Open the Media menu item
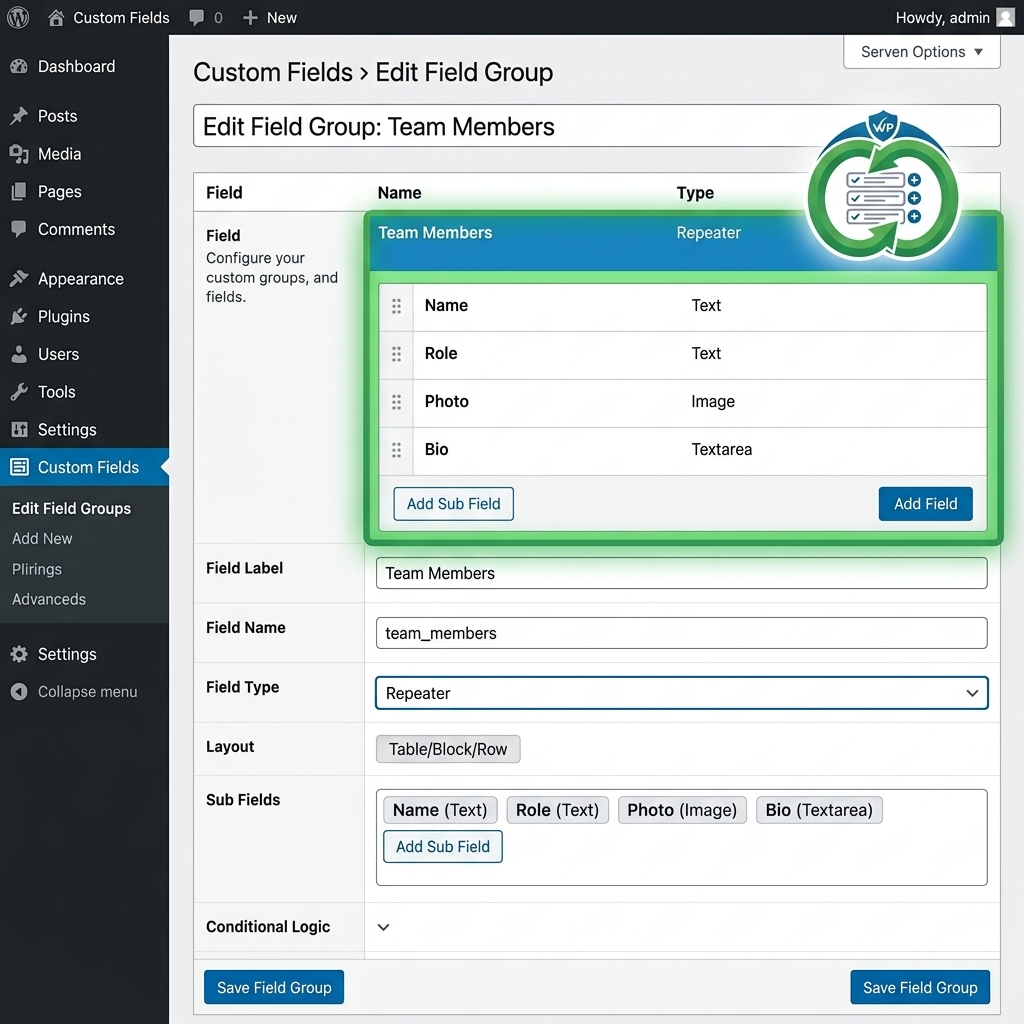The height and width of the screenshot is (1024, 1024). click(59, 154)
